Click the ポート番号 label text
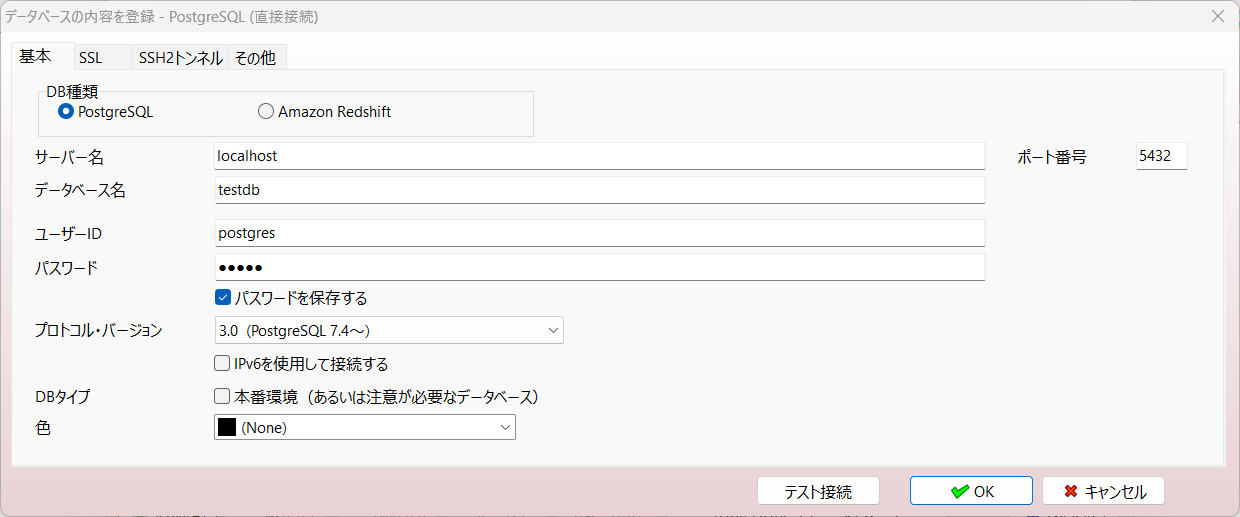 pos(1052,157)
